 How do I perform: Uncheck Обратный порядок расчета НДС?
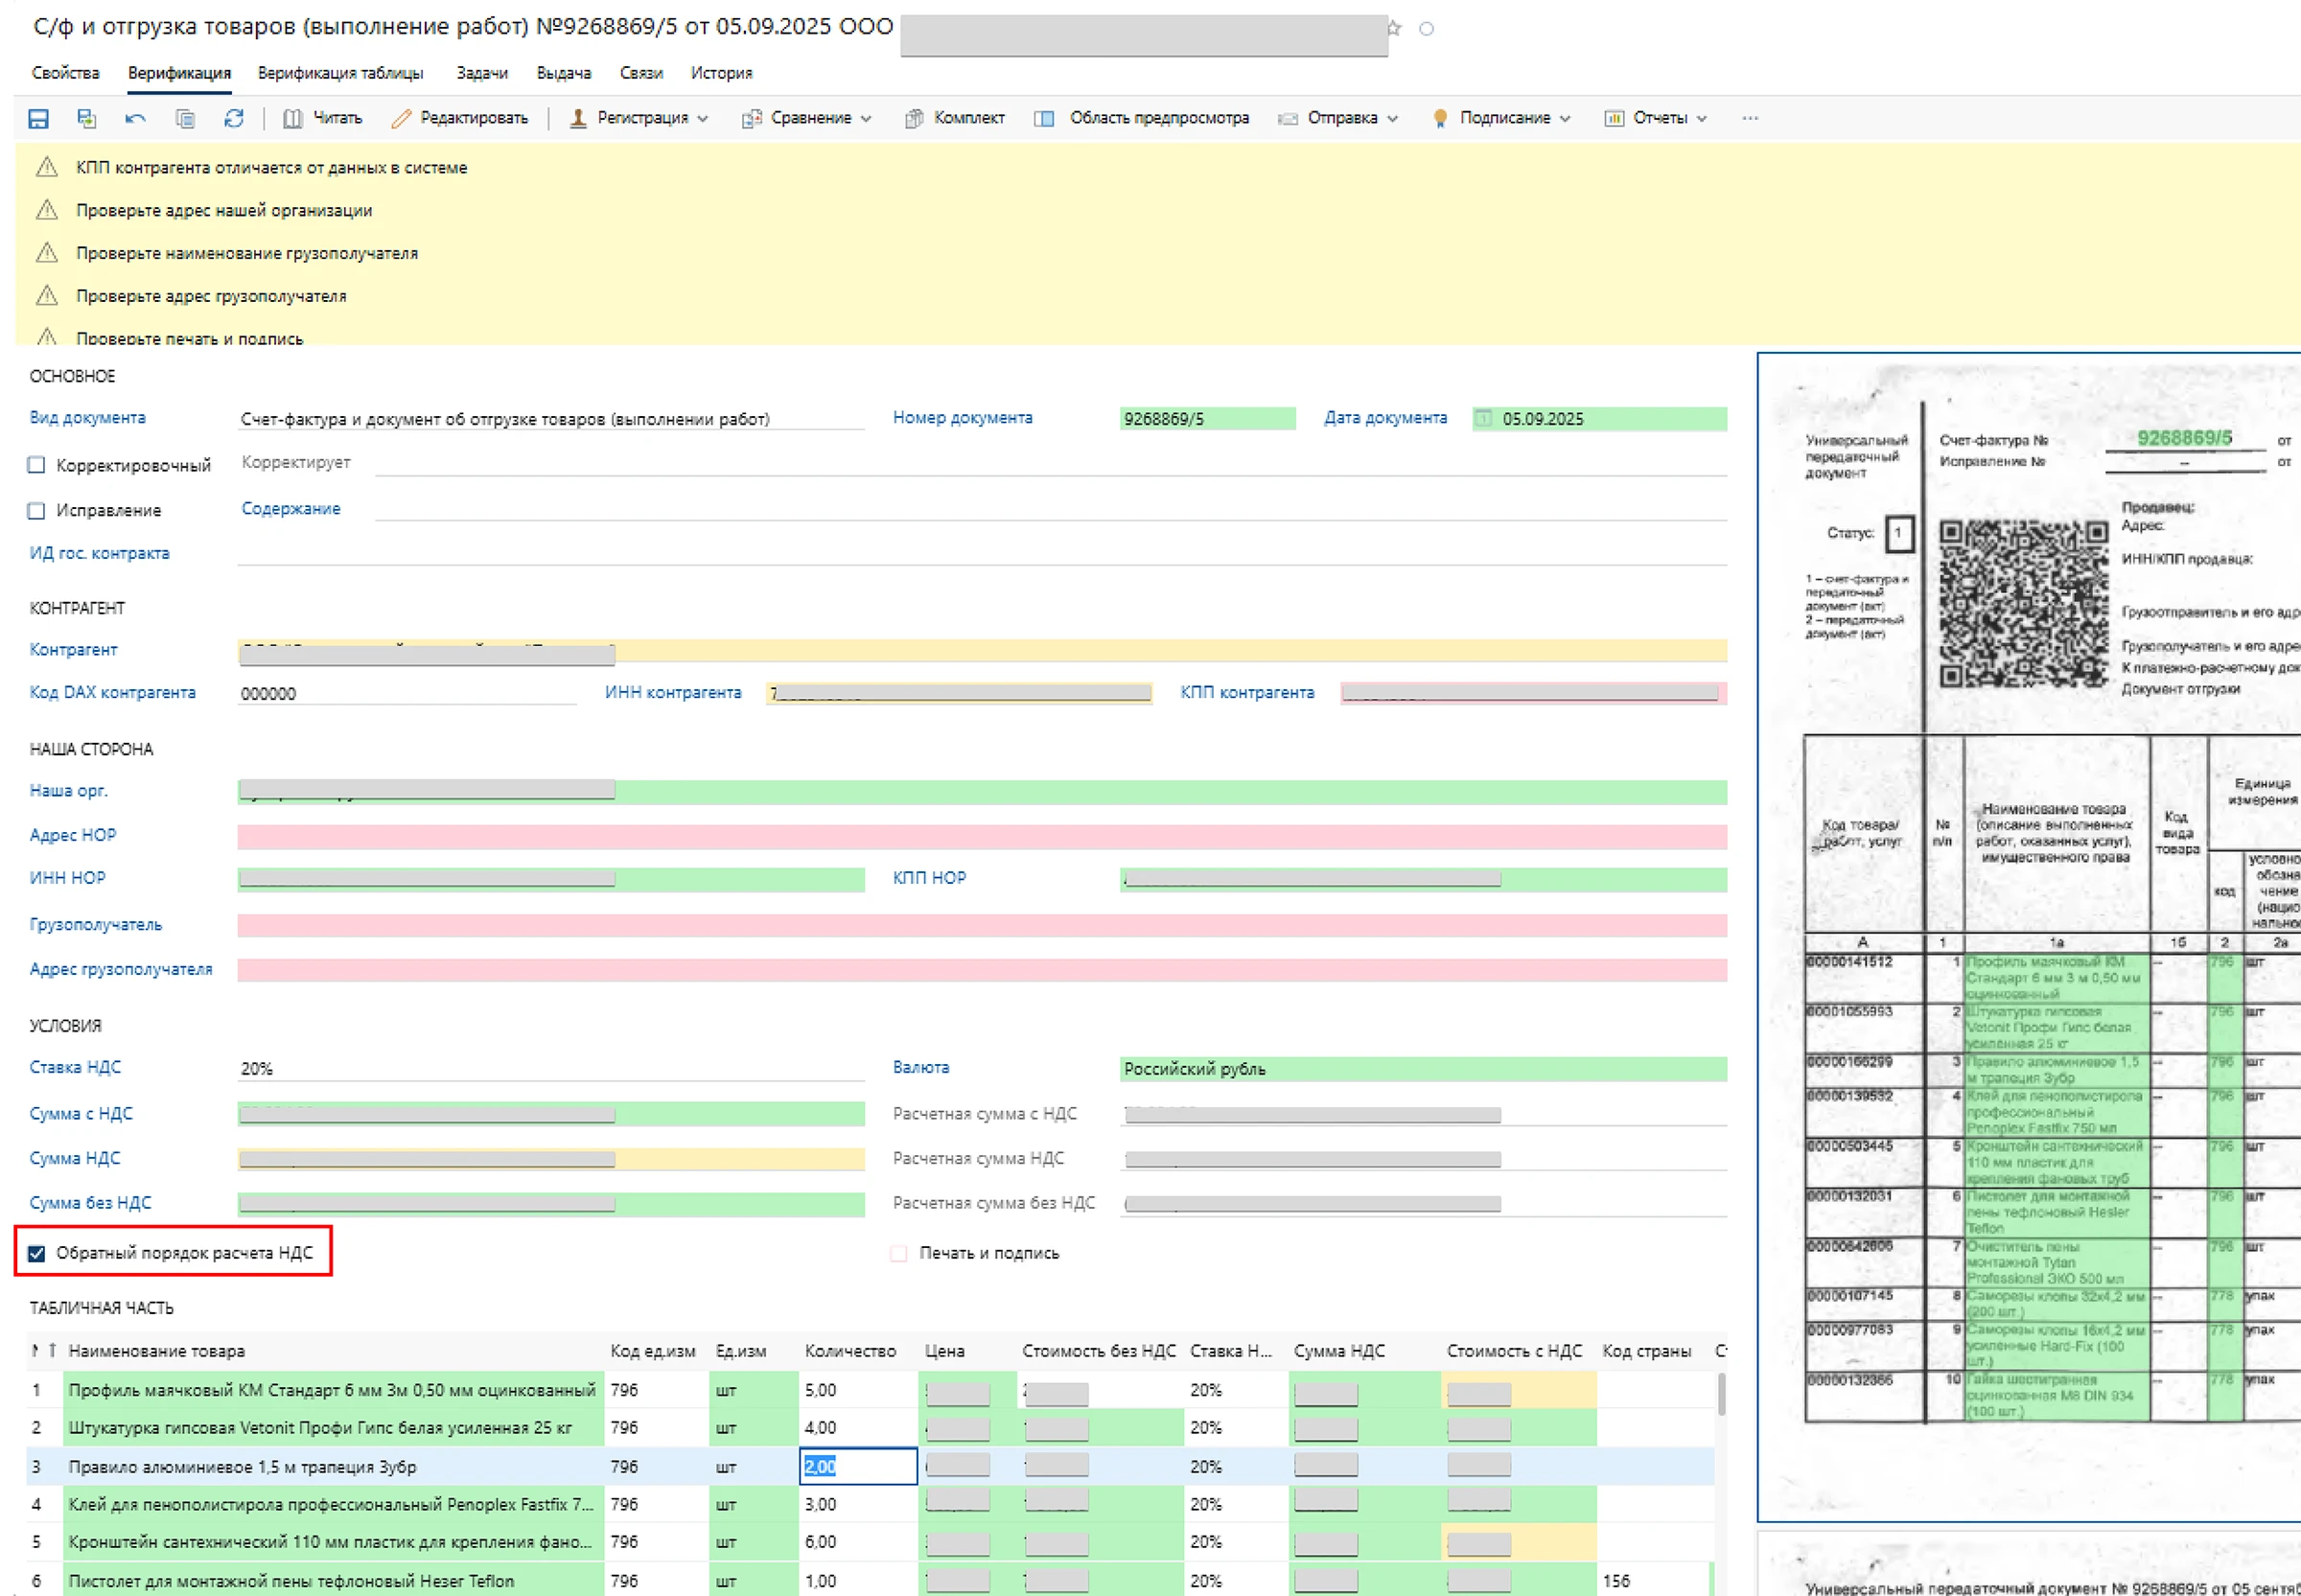click(x=37, y=1253)
